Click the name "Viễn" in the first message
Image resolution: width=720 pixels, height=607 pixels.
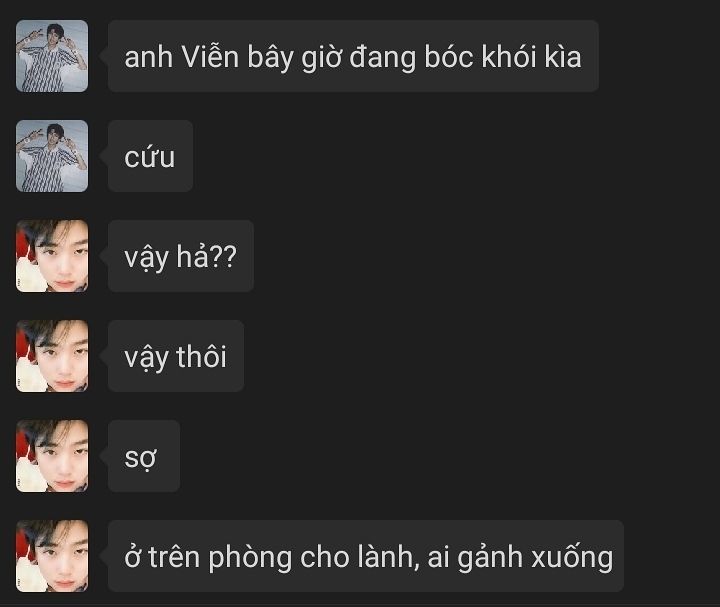tap(210, 57)
